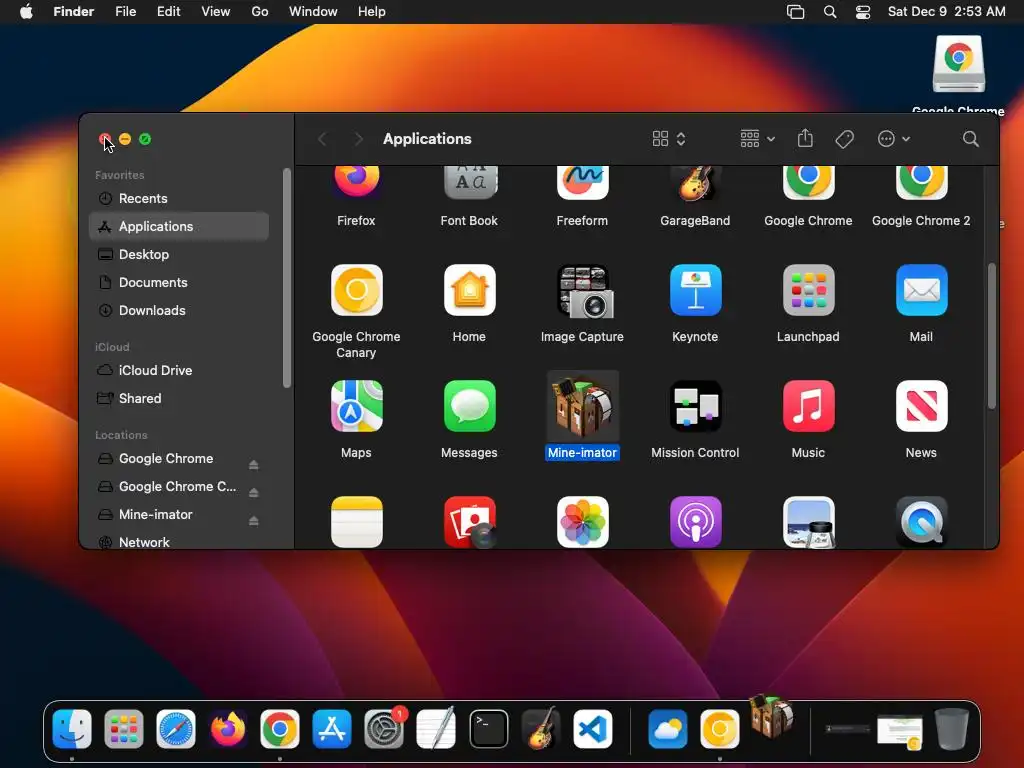Select the News app icon
Image resolution: width=1024 pixels, height=768 pixels.
(921, 406)
